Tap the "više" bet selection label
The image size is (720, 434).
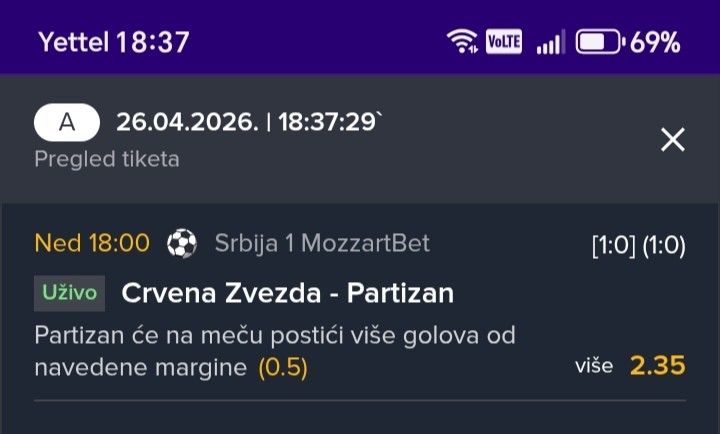click(x=594, y=367)
